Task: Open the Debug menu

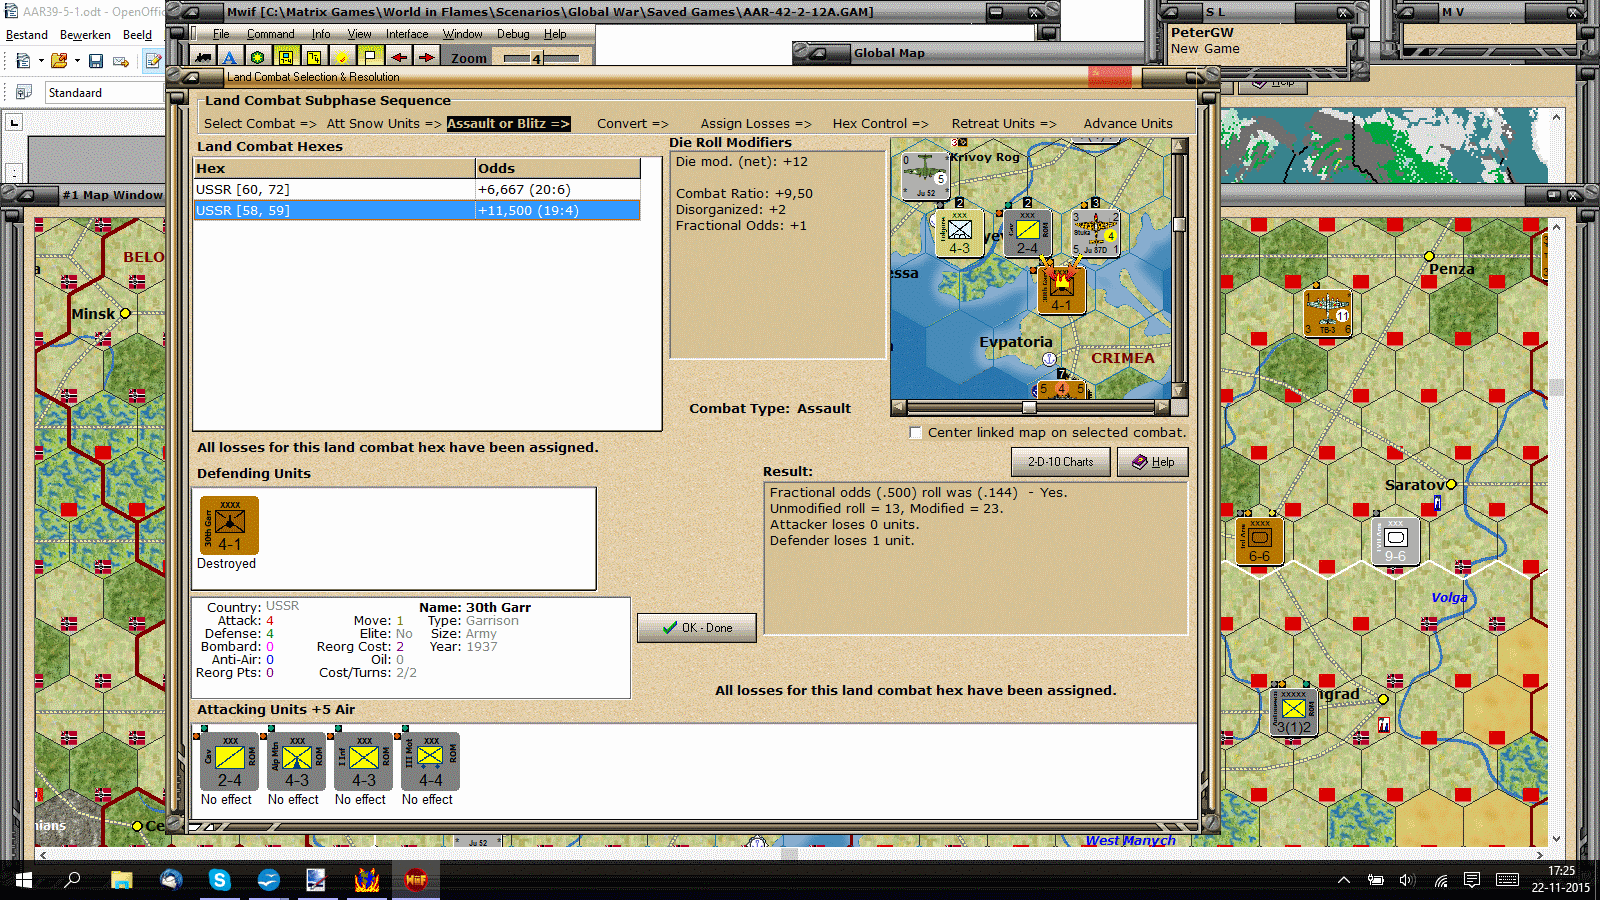Action: pos(513,34)
